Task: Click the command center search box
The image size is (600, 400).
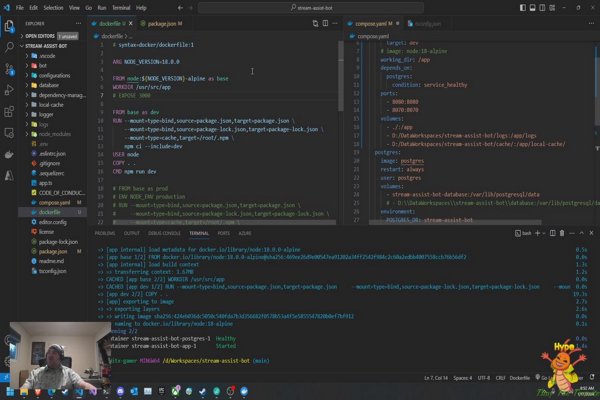Action: (x=311, y=8)
